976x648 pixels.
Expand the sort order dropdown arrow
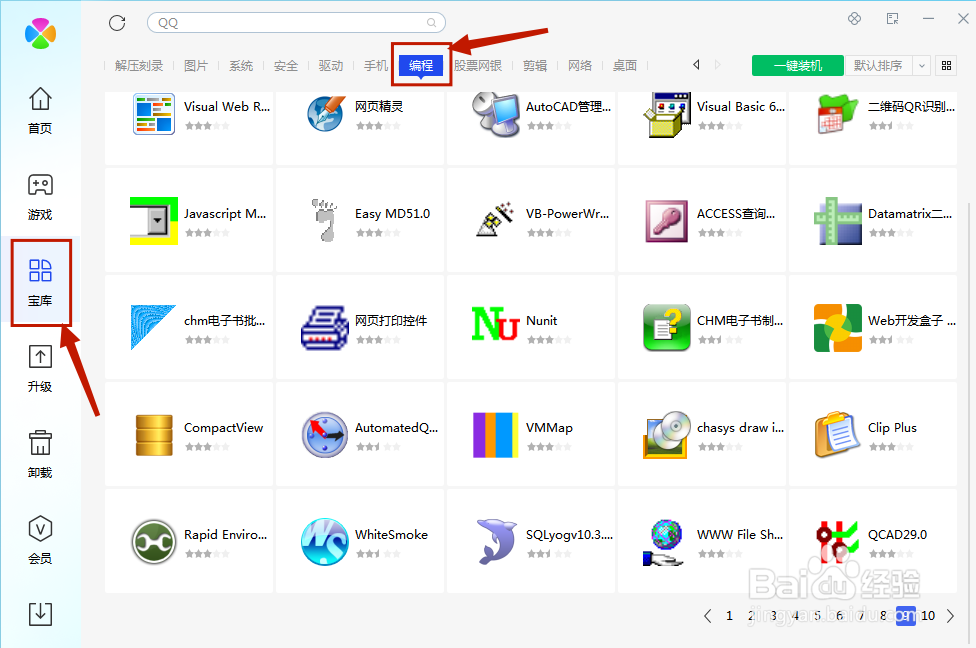[x=922, y=65]
